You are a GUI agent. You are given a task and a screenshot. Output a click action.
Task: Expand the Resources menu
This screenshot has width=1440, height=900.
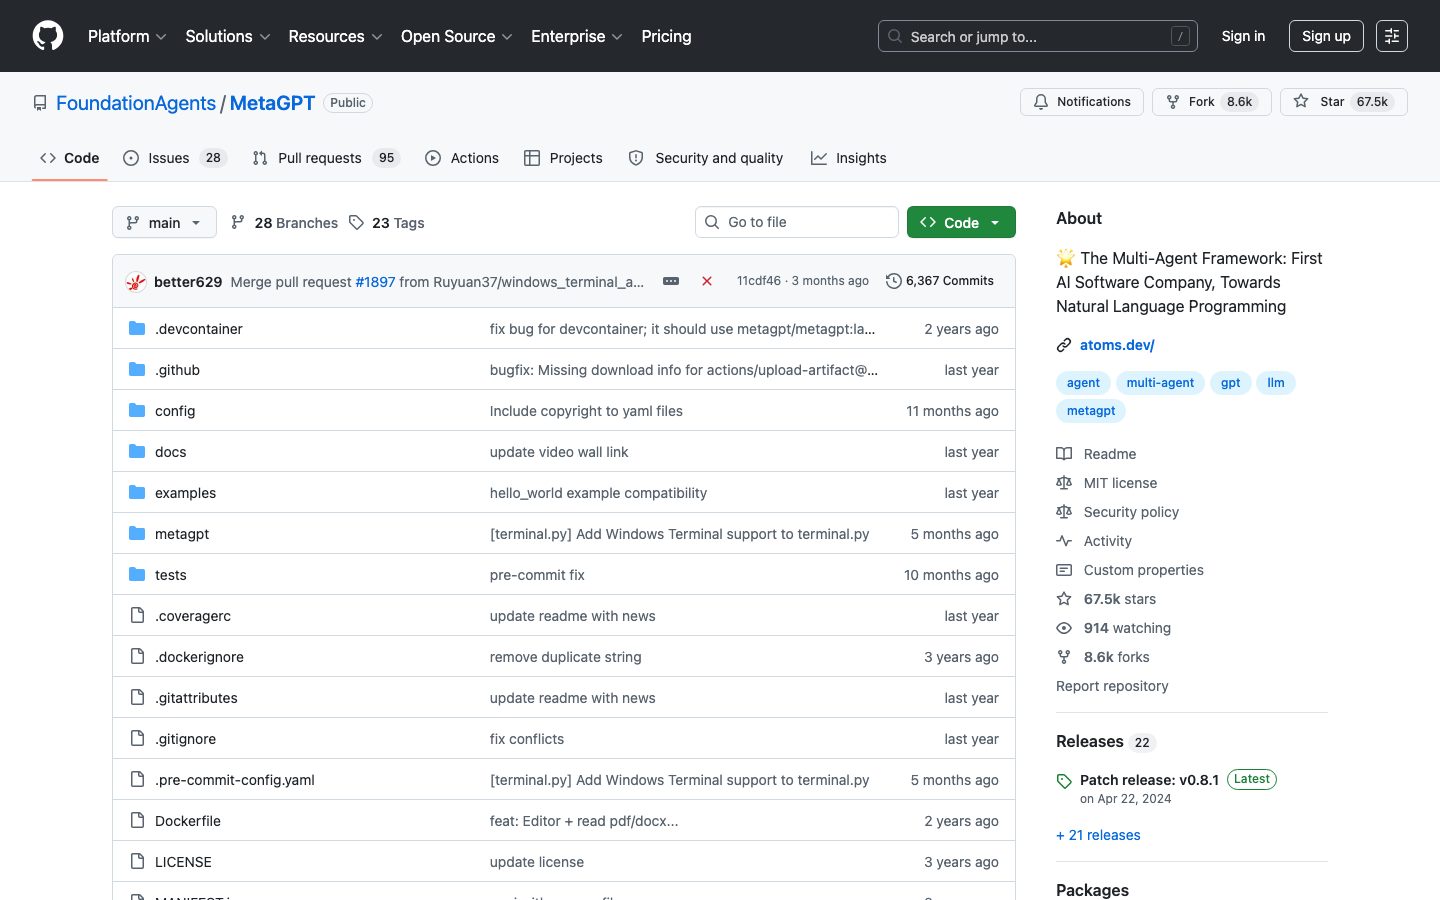(x=335, y=36)
